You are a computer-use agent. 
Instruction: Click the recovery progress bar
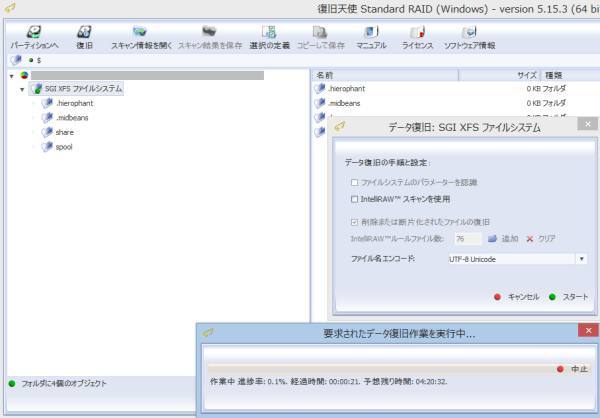[380, 368]
